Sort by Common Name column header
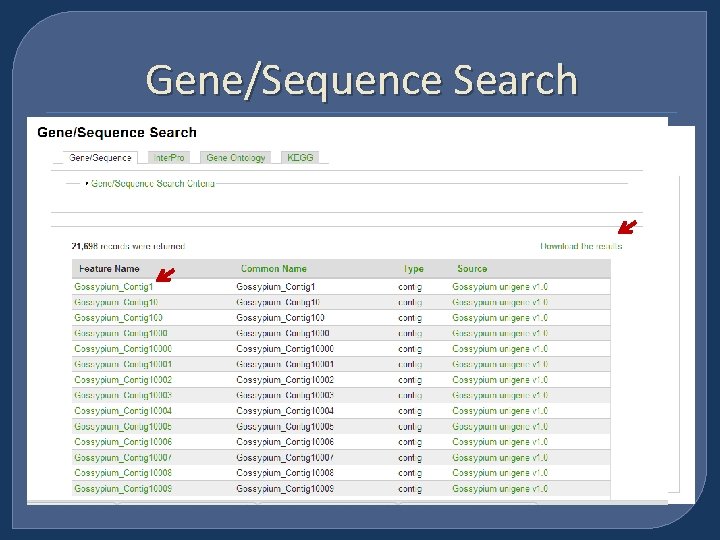The height and width of the screenshot is (540, 720). (274, 269)
